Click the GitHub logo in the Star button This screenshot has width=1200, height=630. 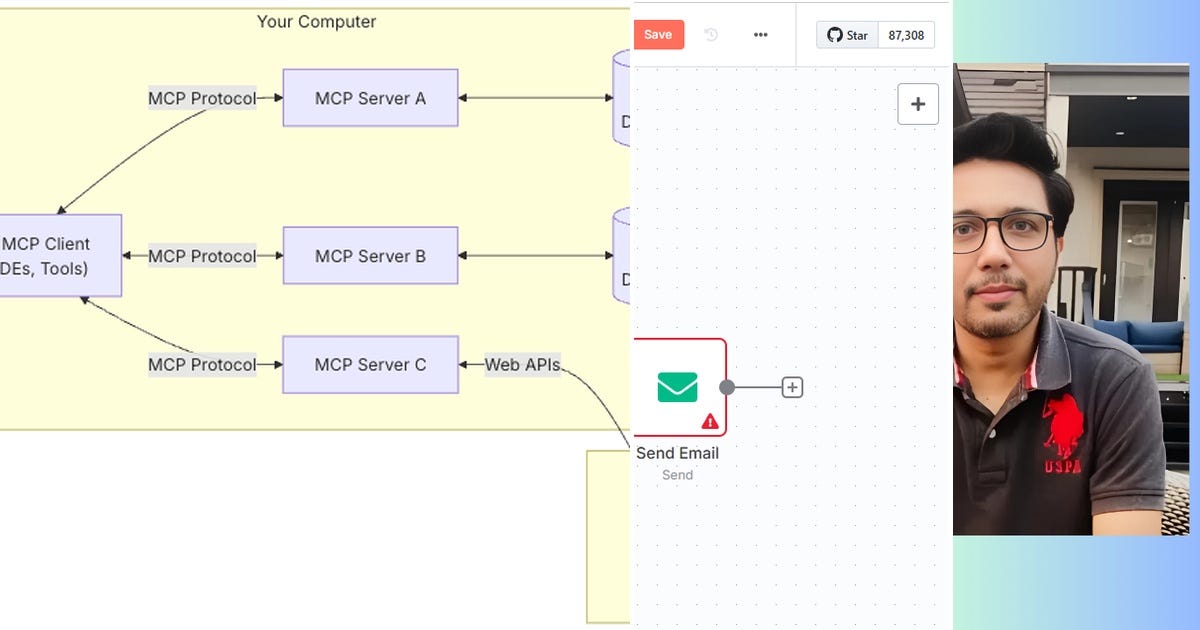(x=835, y=34)
